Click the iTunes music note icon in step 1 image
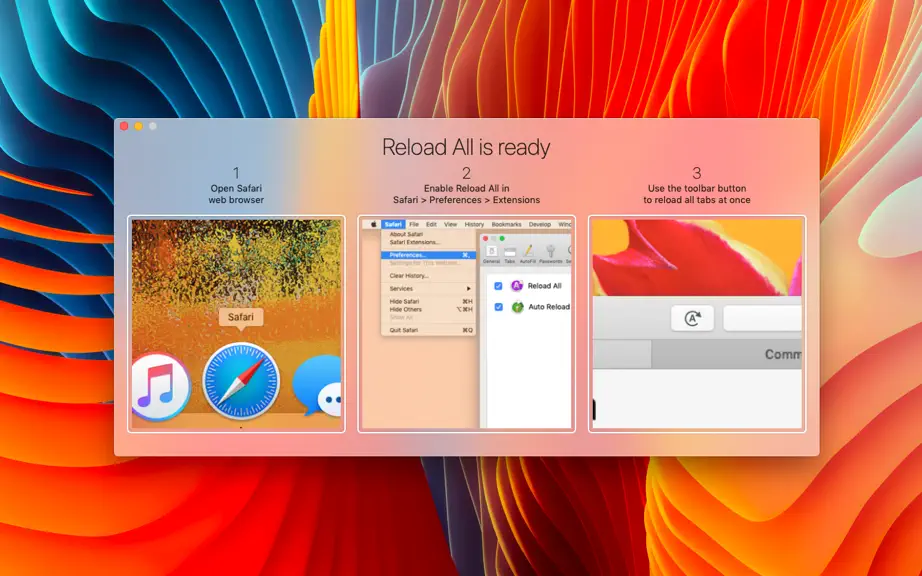This screenshot has width=922, height=576. tap(160, 387)
